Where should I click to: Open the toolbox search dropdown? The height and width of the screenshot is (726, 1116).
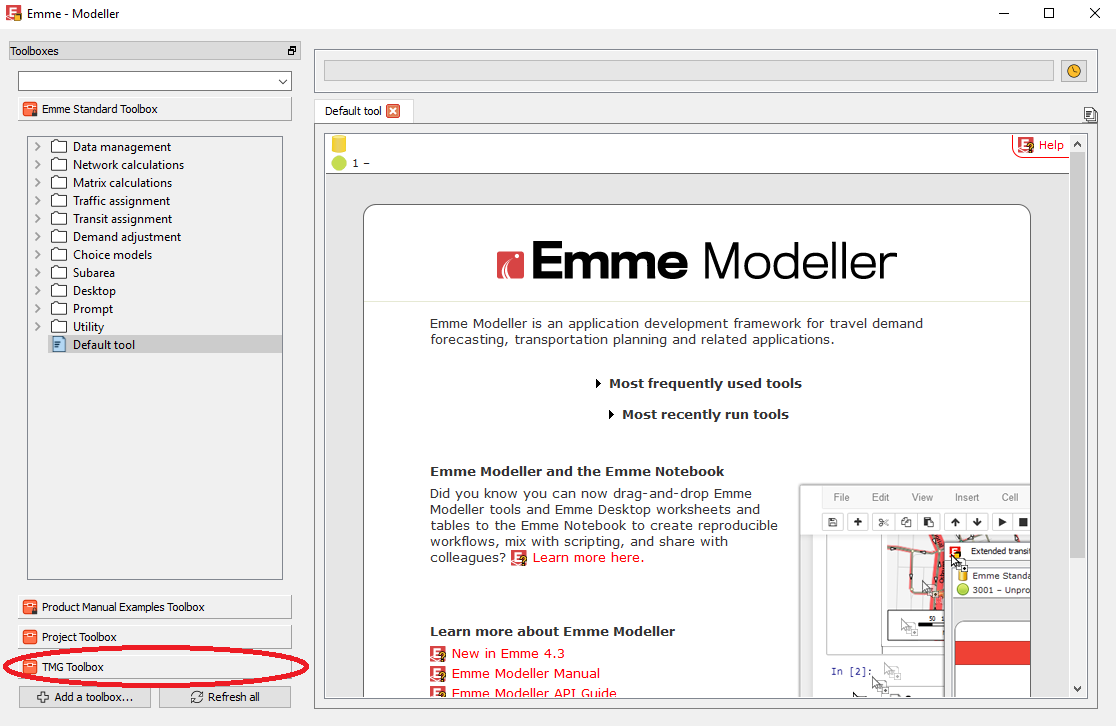(282, 81)
